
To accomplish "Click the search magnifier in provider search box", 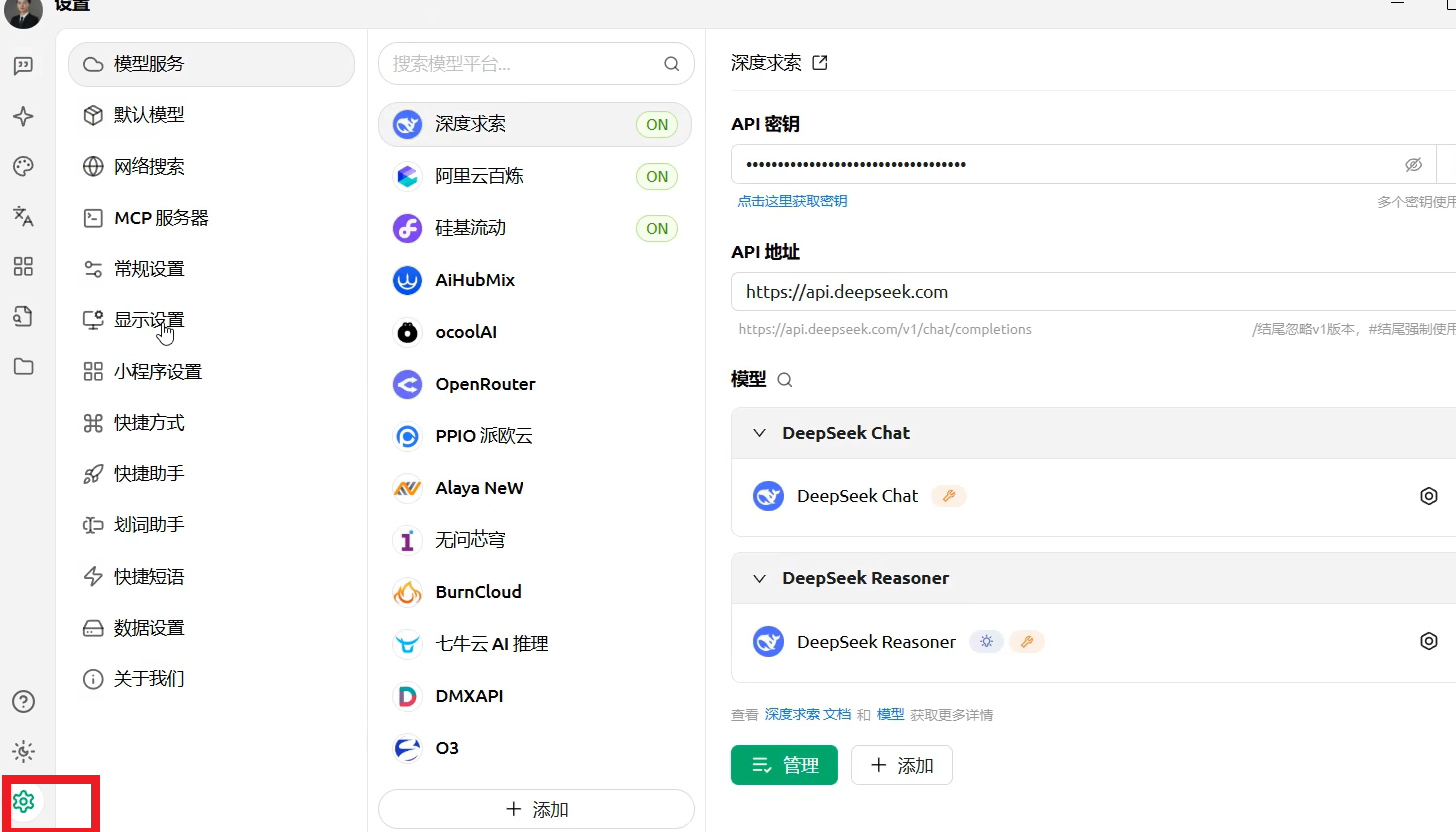I will click(672, 64).
